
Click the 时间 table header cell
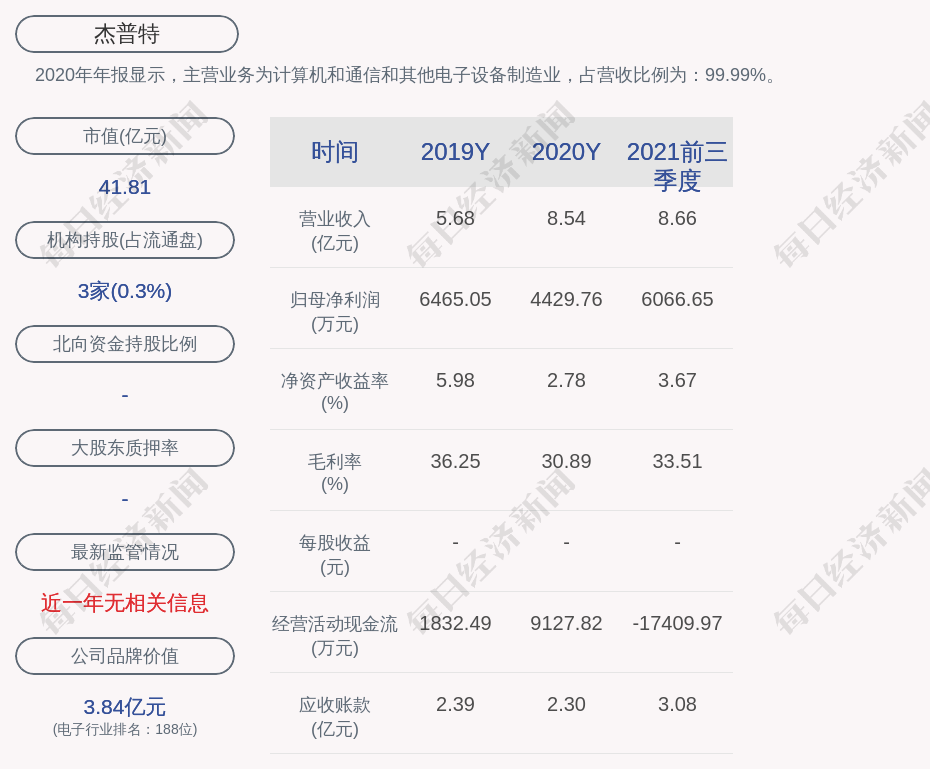pos(335,152)
